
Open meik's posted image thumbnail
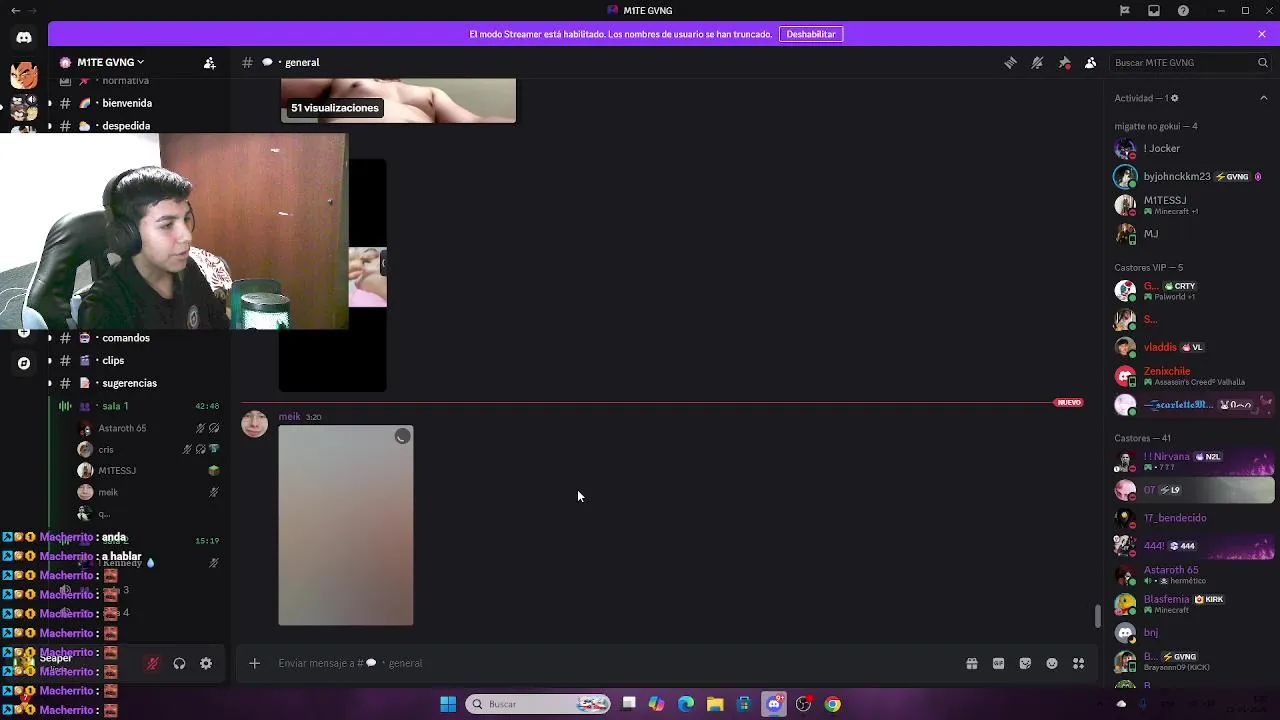pyautogui.click(x=346, y=526)
